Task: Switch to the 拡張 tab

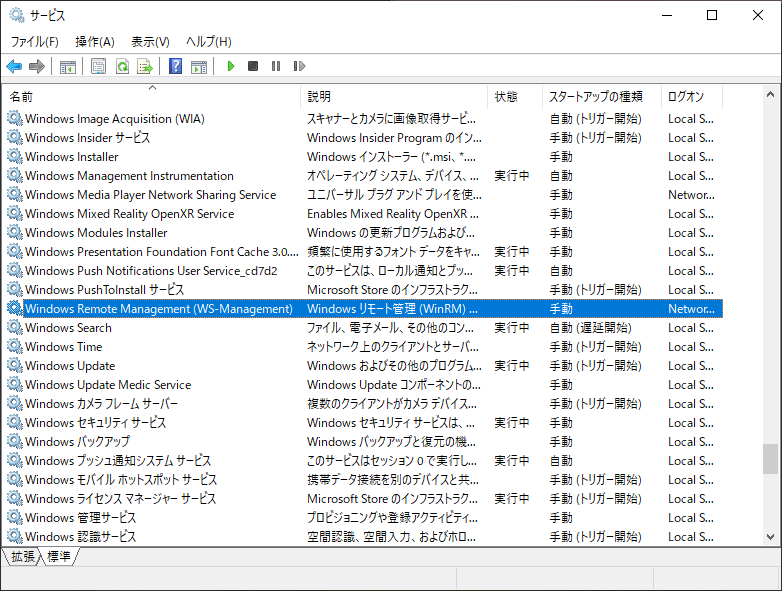Action: pos(22,556)
